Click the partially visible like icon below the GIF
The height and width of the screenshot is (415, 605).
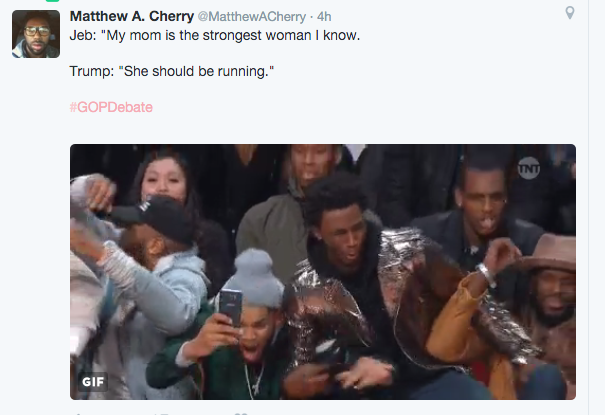pyautogui.click(x=238, y=412)
